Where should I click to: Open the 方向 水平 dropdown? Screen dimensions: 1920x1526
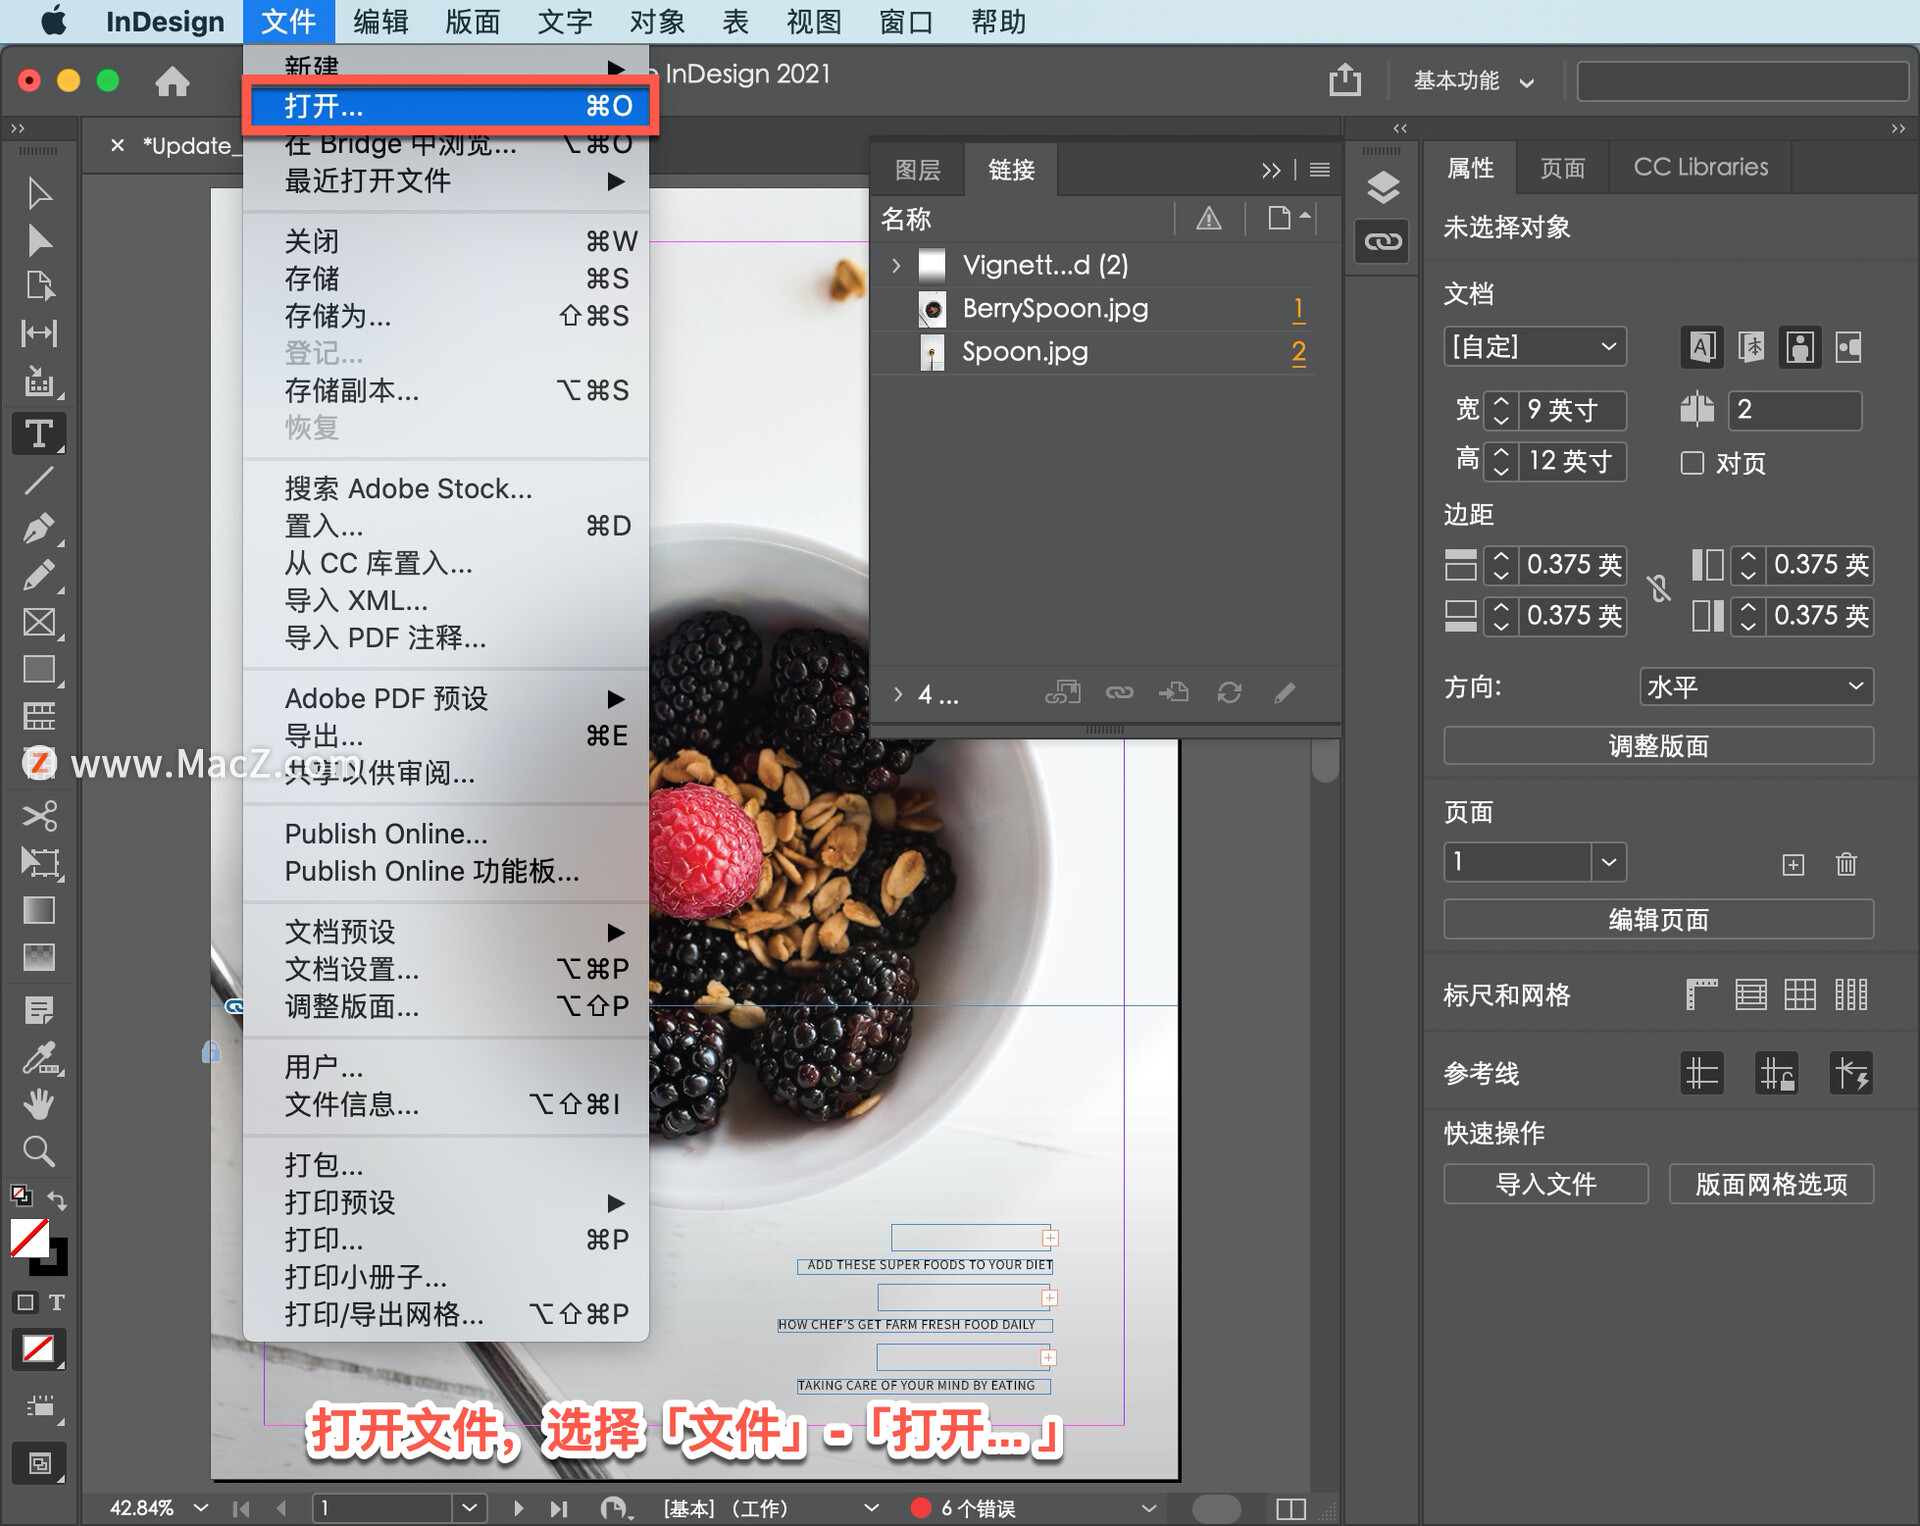pyautogui.click(x=1756, y=686)
